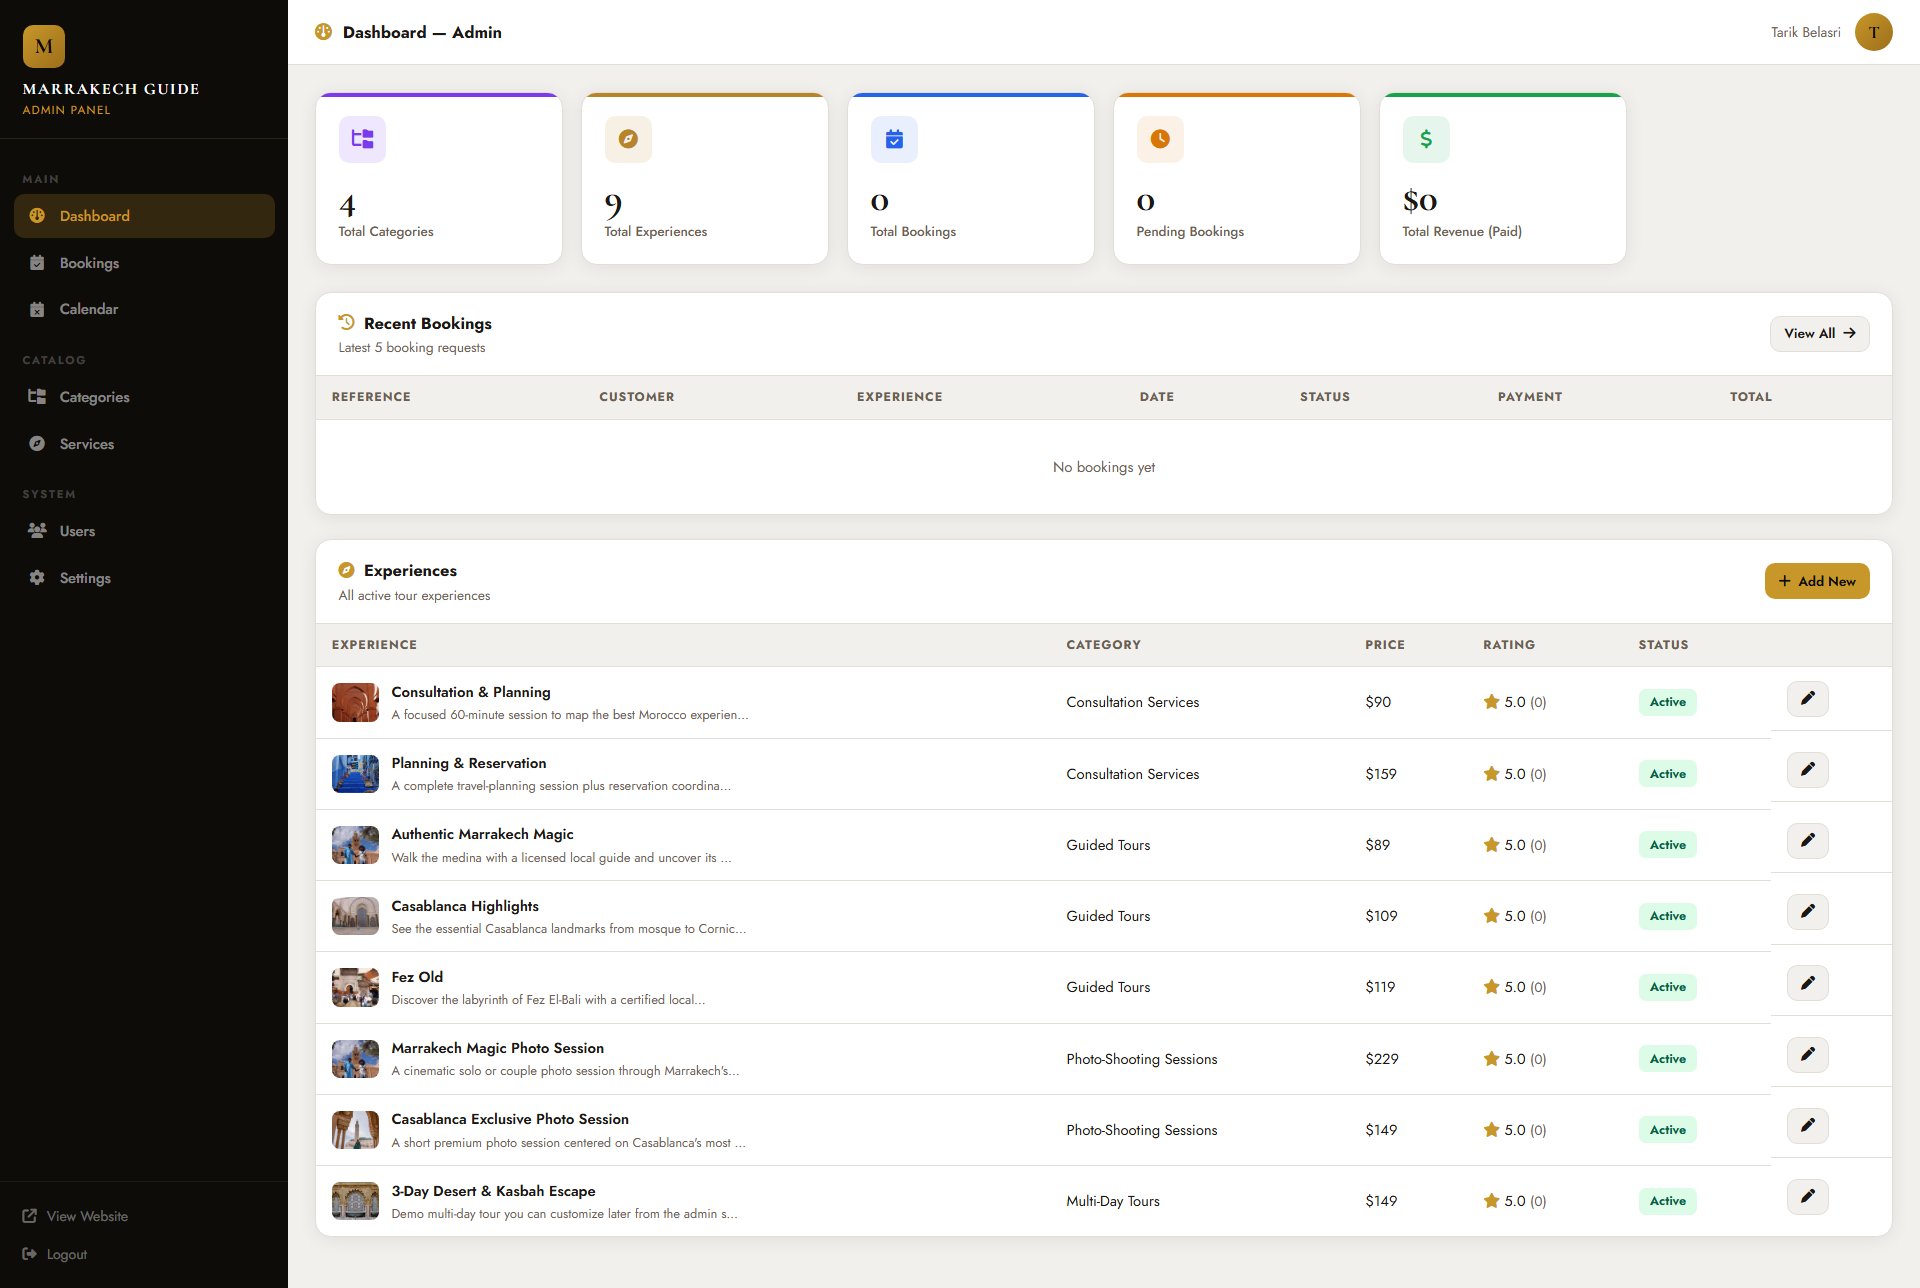Click the clock icon on Pending Bookings card
The height and width of the screenshot is (1288, 1920).
[1160, 139]
